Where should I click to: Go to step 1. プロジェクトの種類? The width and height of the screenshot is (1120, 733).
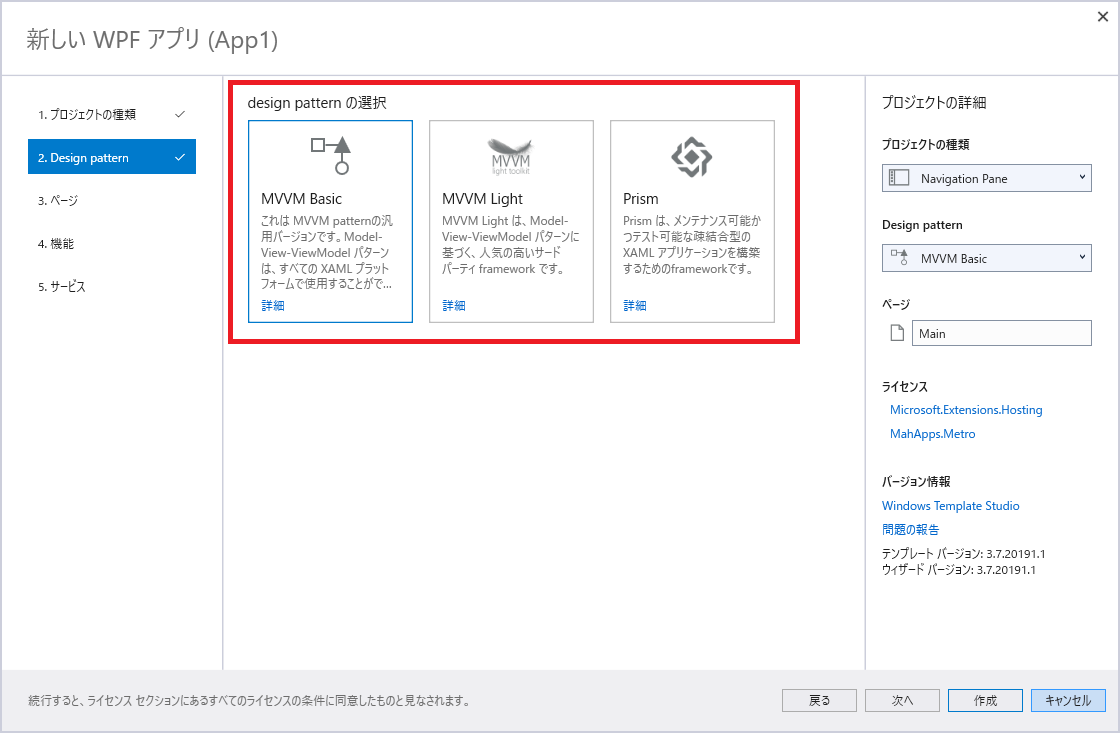pos(112,114)
